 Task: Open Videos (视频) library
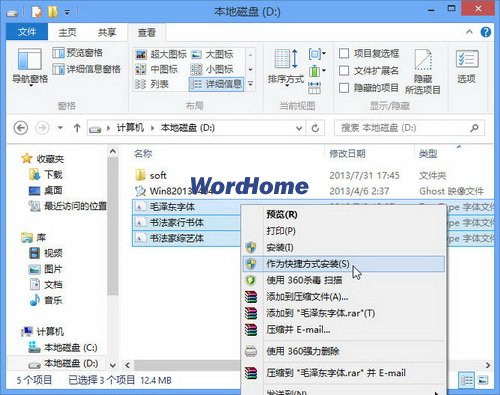tap(46, 253)
